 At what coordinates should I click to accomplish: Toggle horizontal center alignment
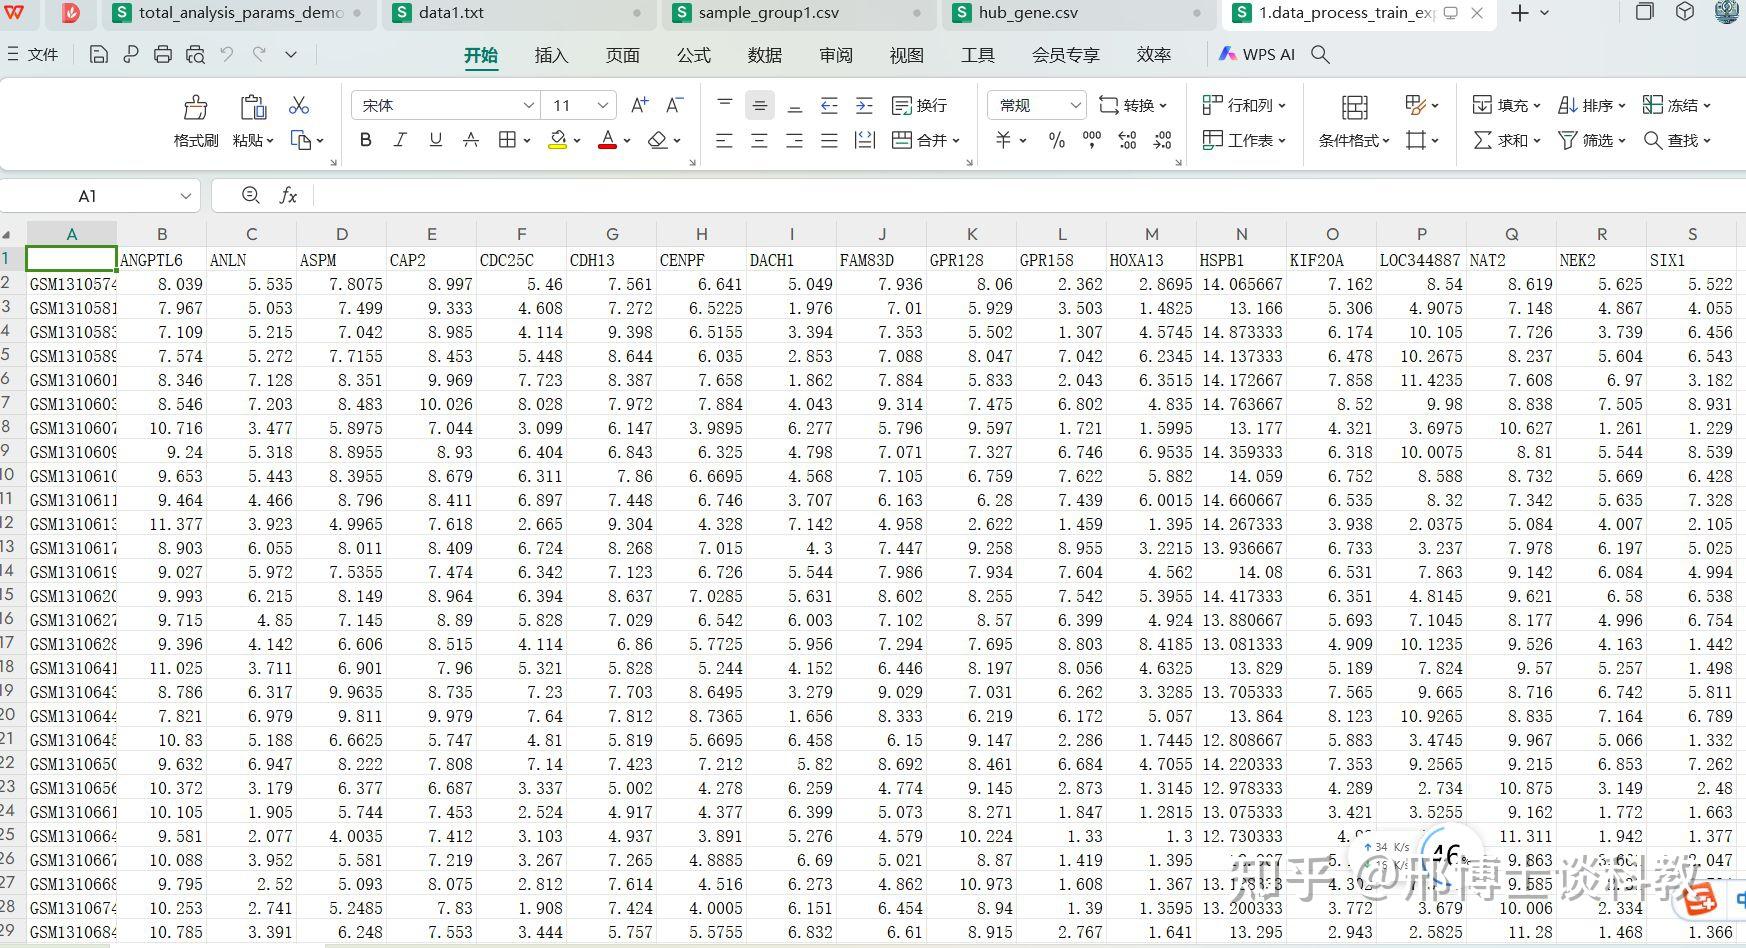759,141
